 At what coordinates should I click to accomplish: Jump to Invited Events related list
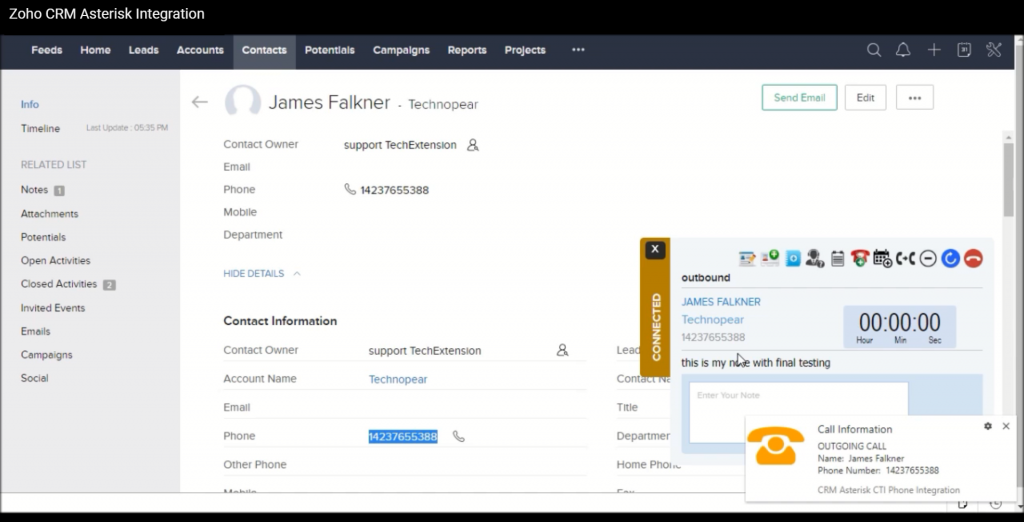[53, 308]
